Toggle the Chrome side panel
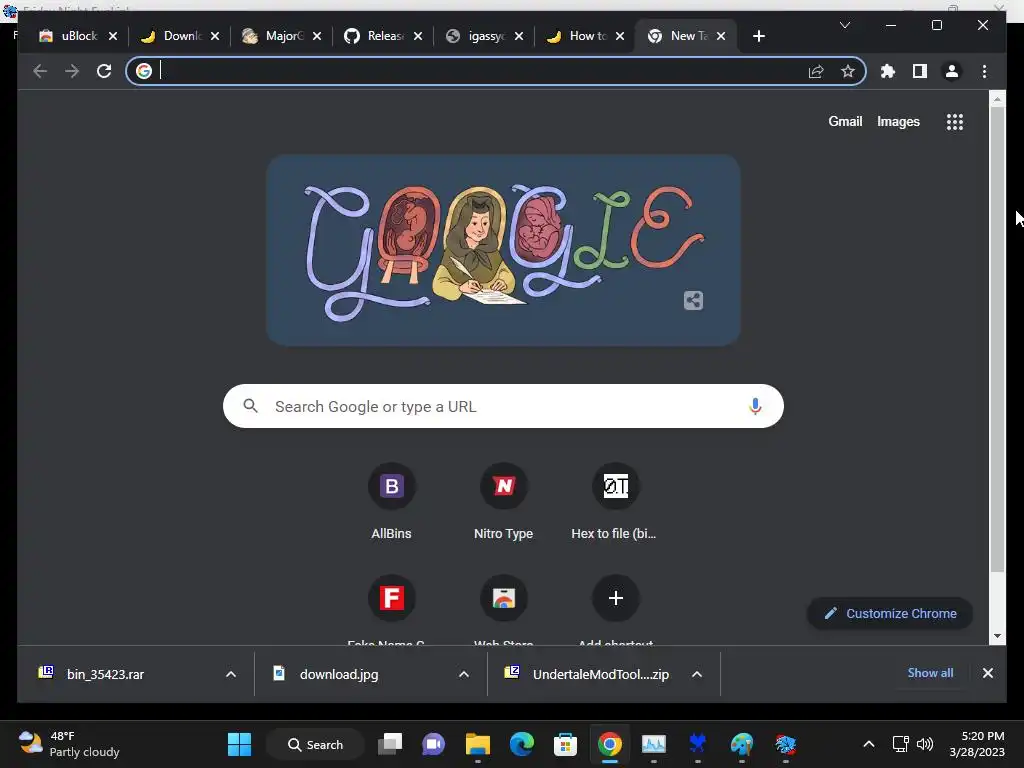This screenshot has width=1024, height=768. click(x=920, y=71)
